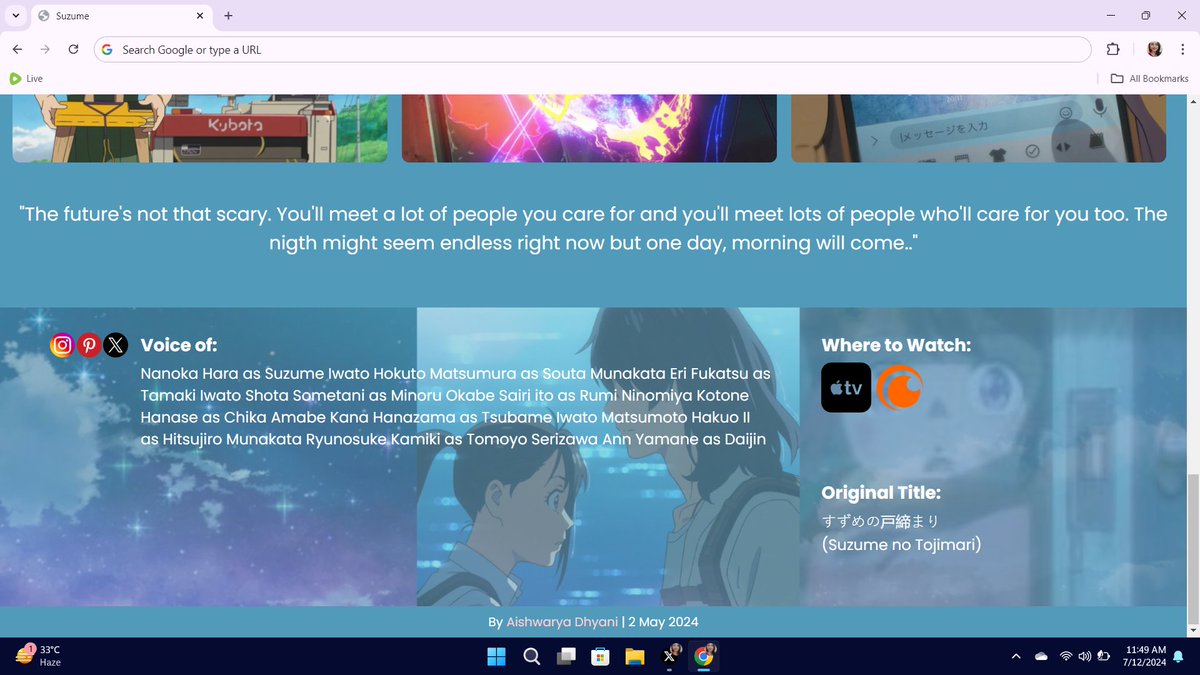
Task: Click the "Original Title:" heading
Action: (x=881, y=492)
